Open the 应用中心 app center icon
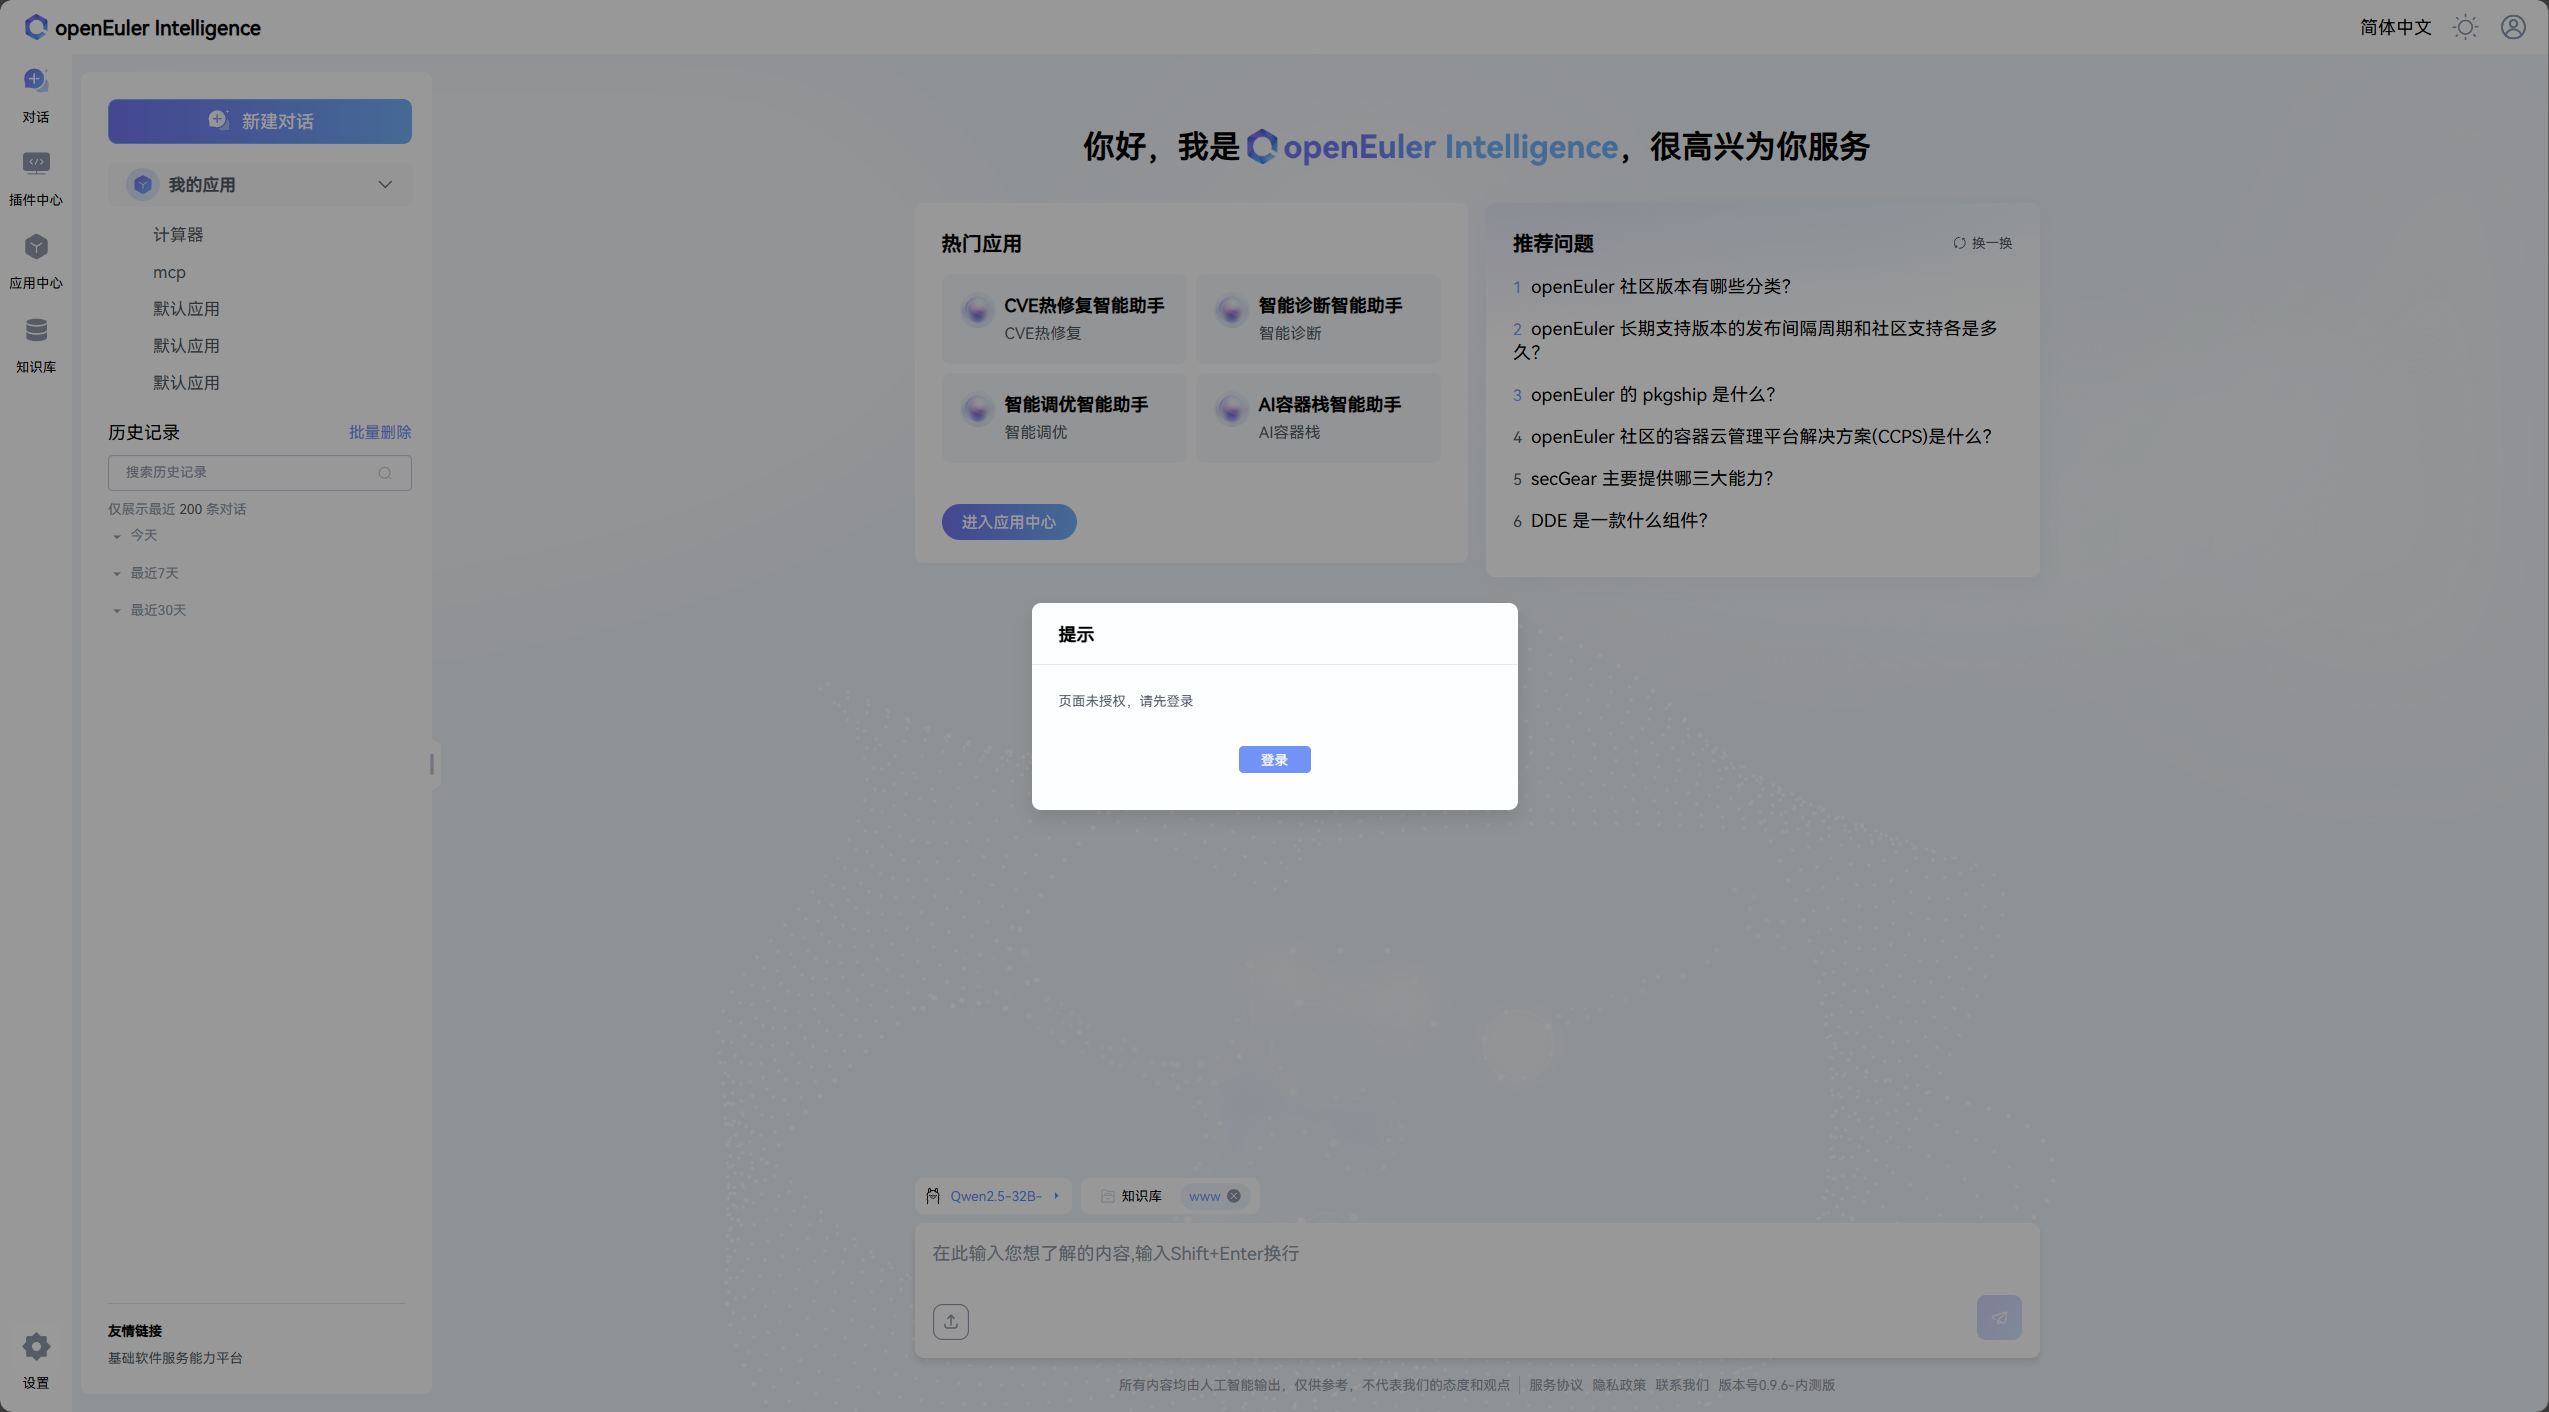The width and height of the screenshot is (2549, 1412). coord(36,247)
